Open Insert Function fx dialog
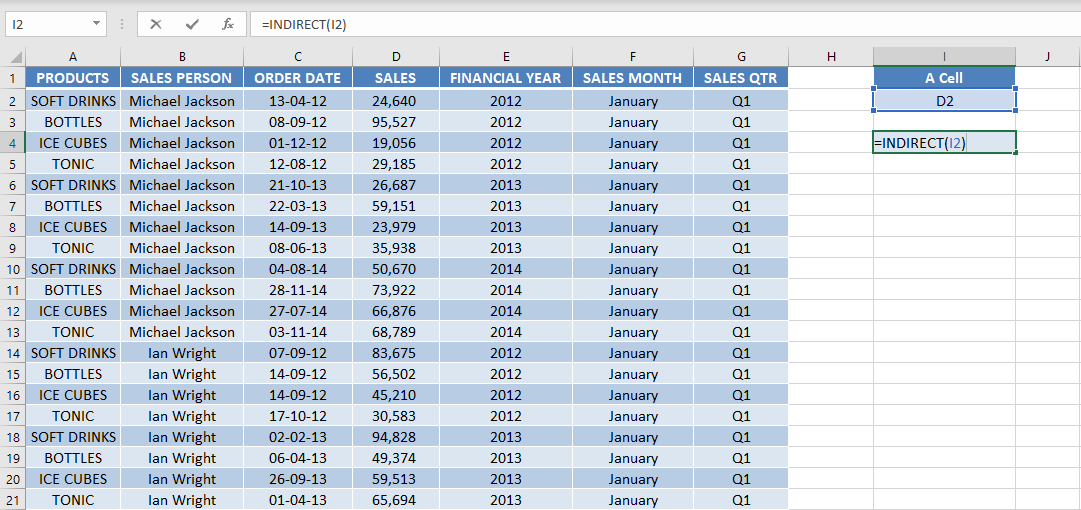The image size is (1081, 510). [x=228, y=24]
